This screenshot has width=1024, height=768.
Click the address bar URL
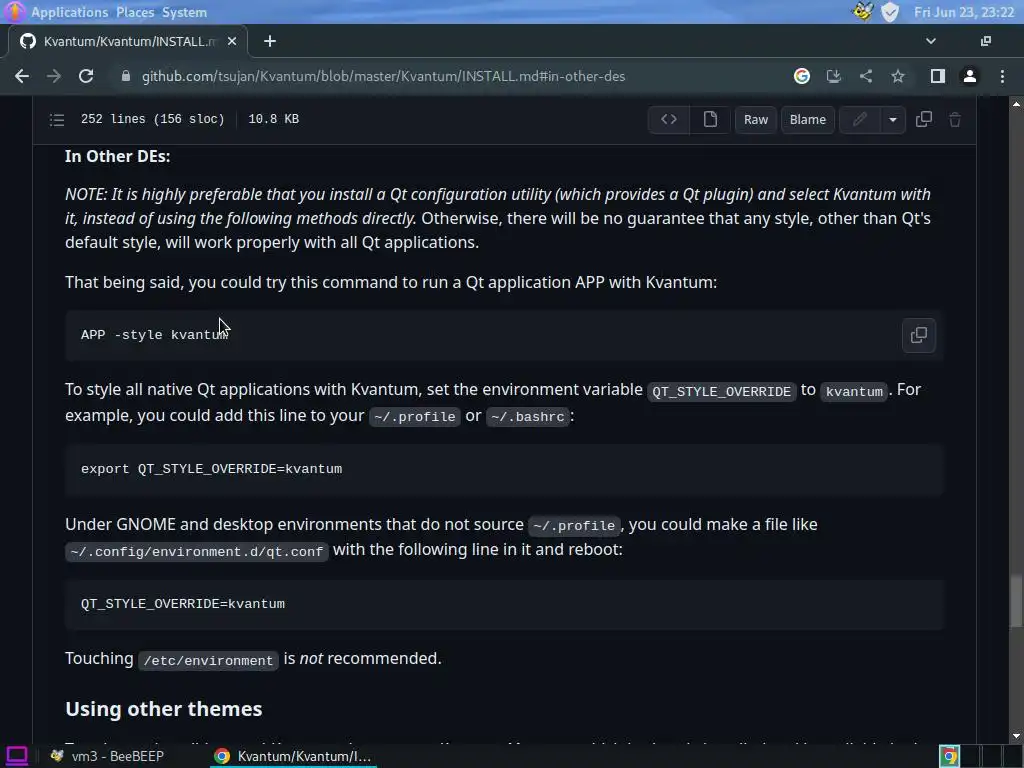[383, 76]
